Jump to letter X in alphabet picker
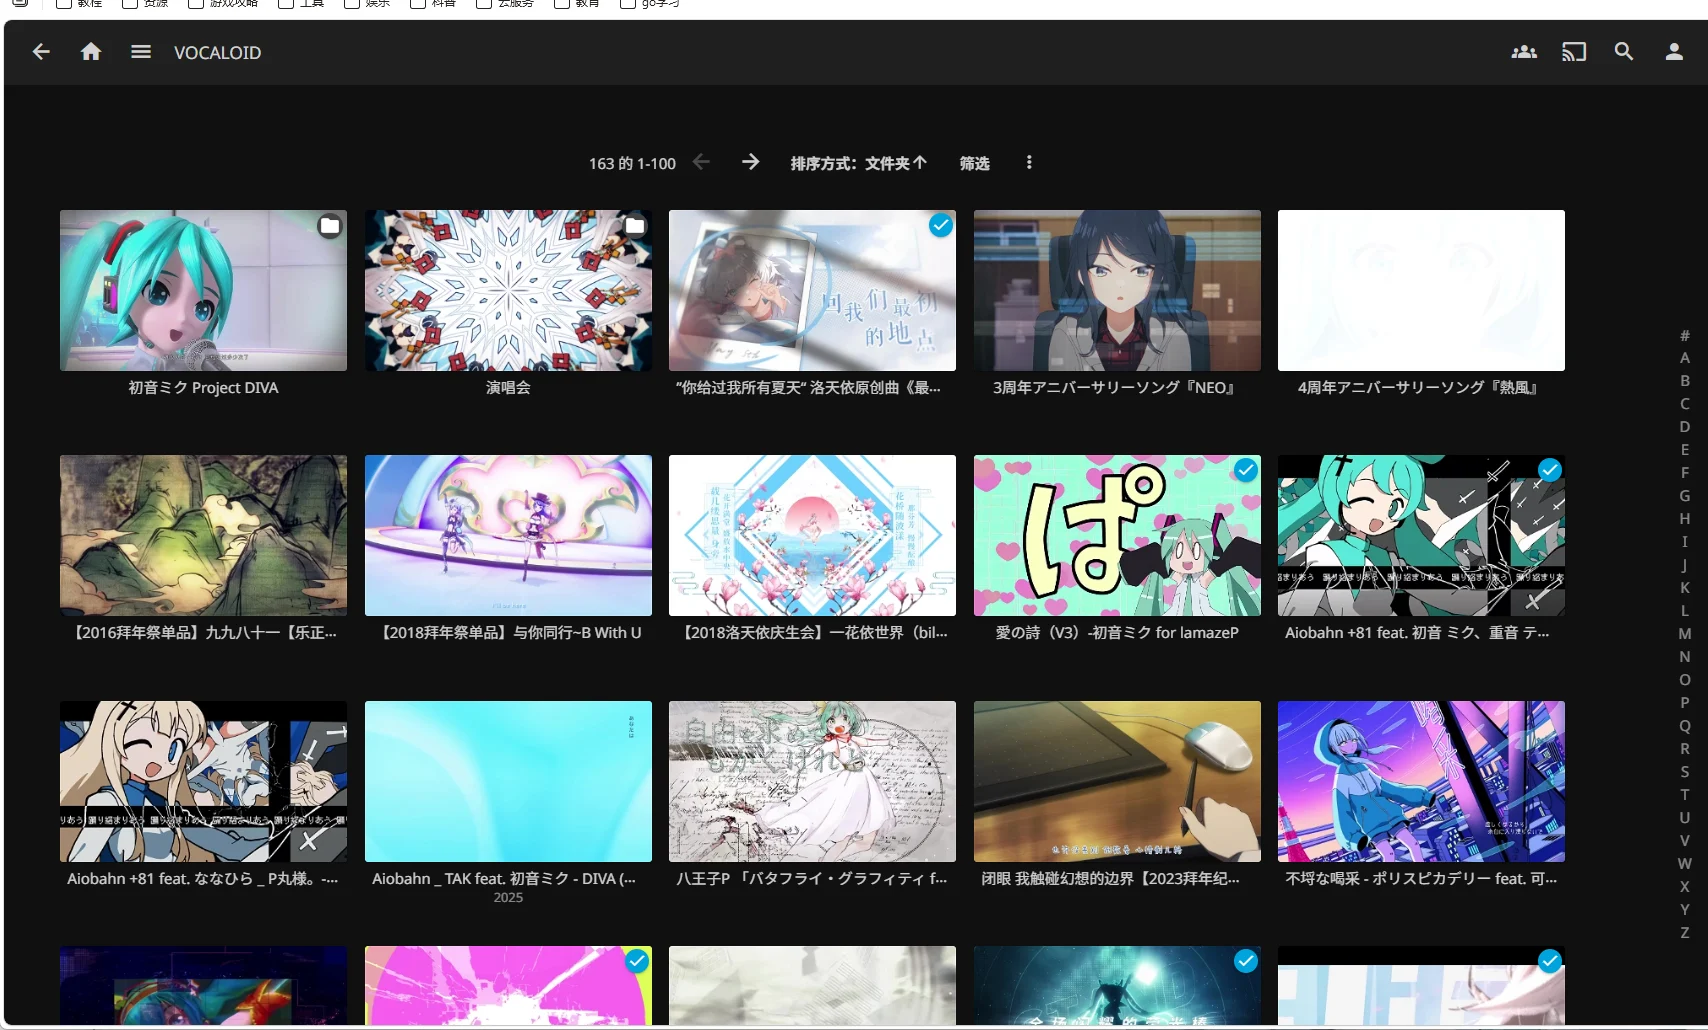Viewport: 1708px width, 1030px height. pos(1685,887)
